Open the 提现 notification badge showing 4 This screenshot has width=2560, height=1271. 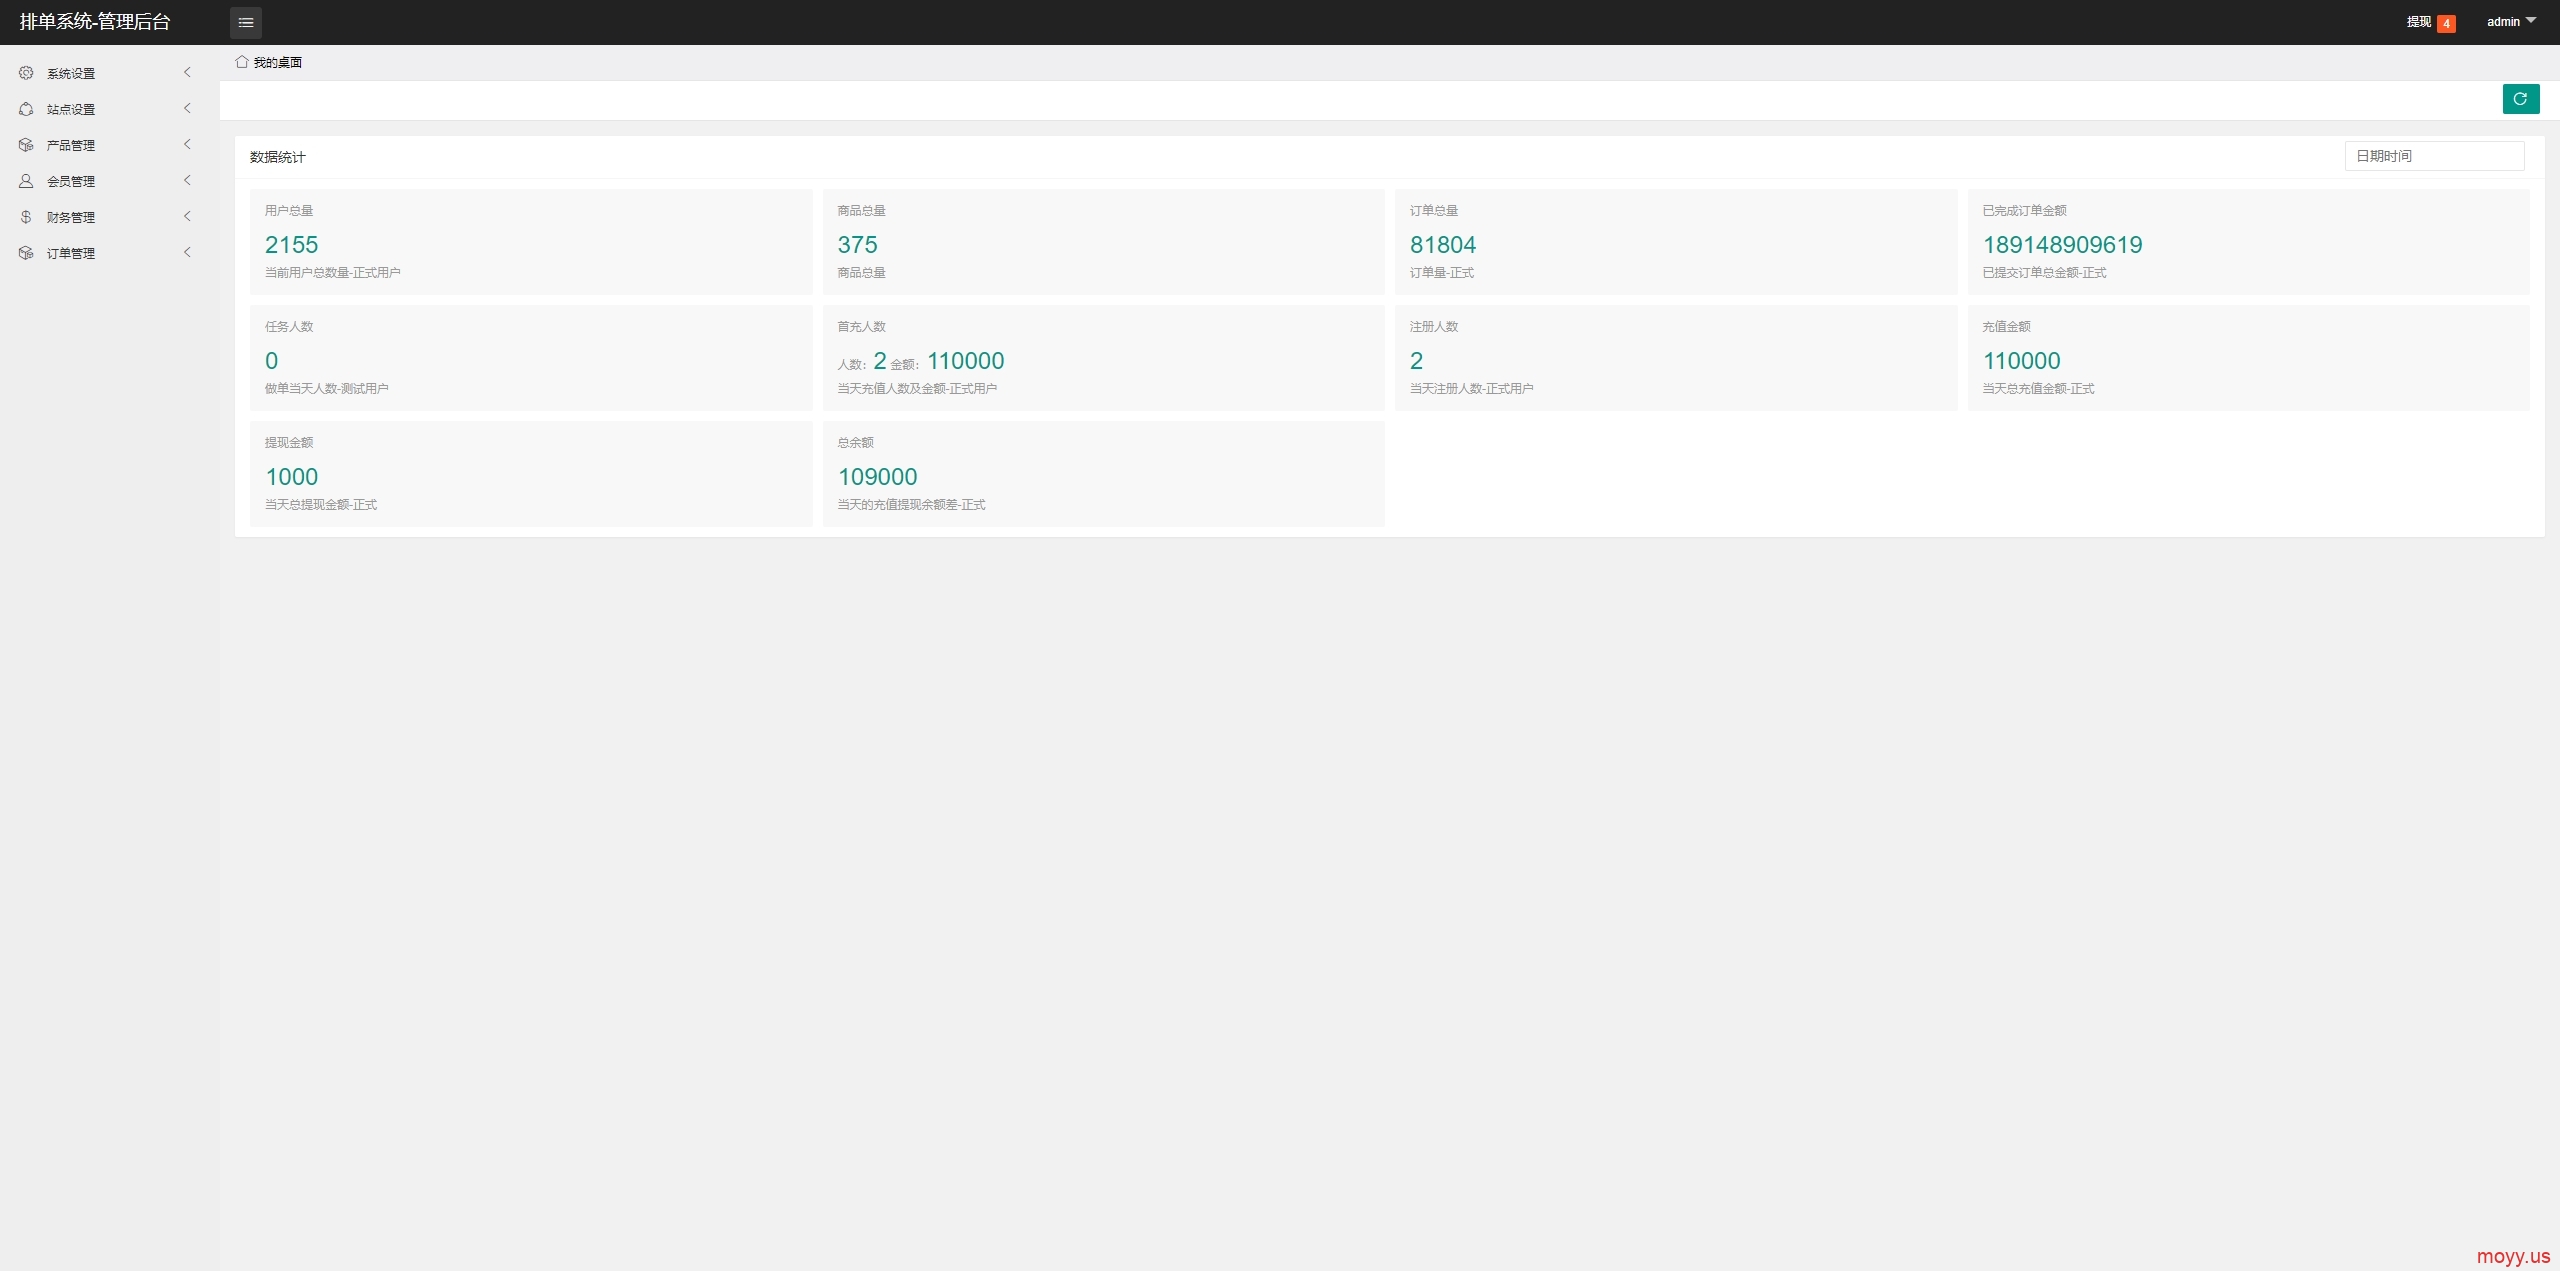[2446, 23]
